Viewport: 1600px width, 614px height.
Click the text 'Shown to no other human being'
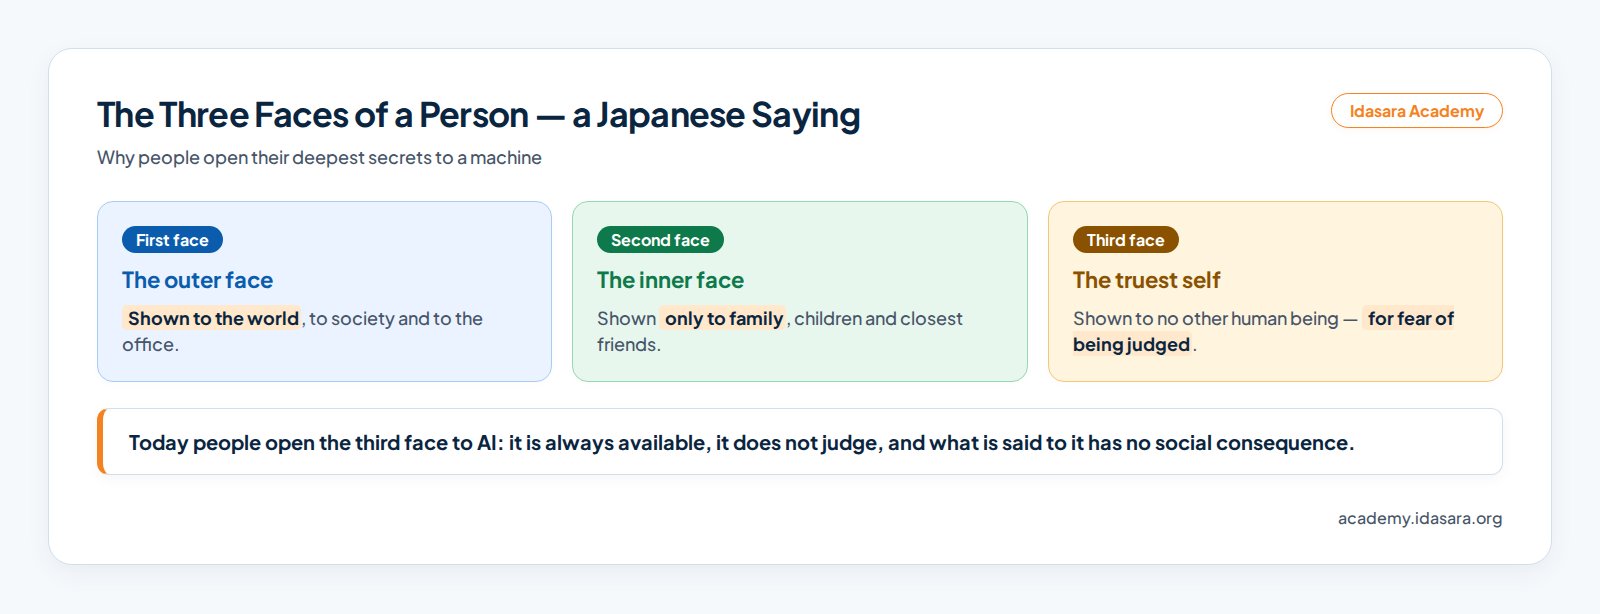(x=1205, y=318)
